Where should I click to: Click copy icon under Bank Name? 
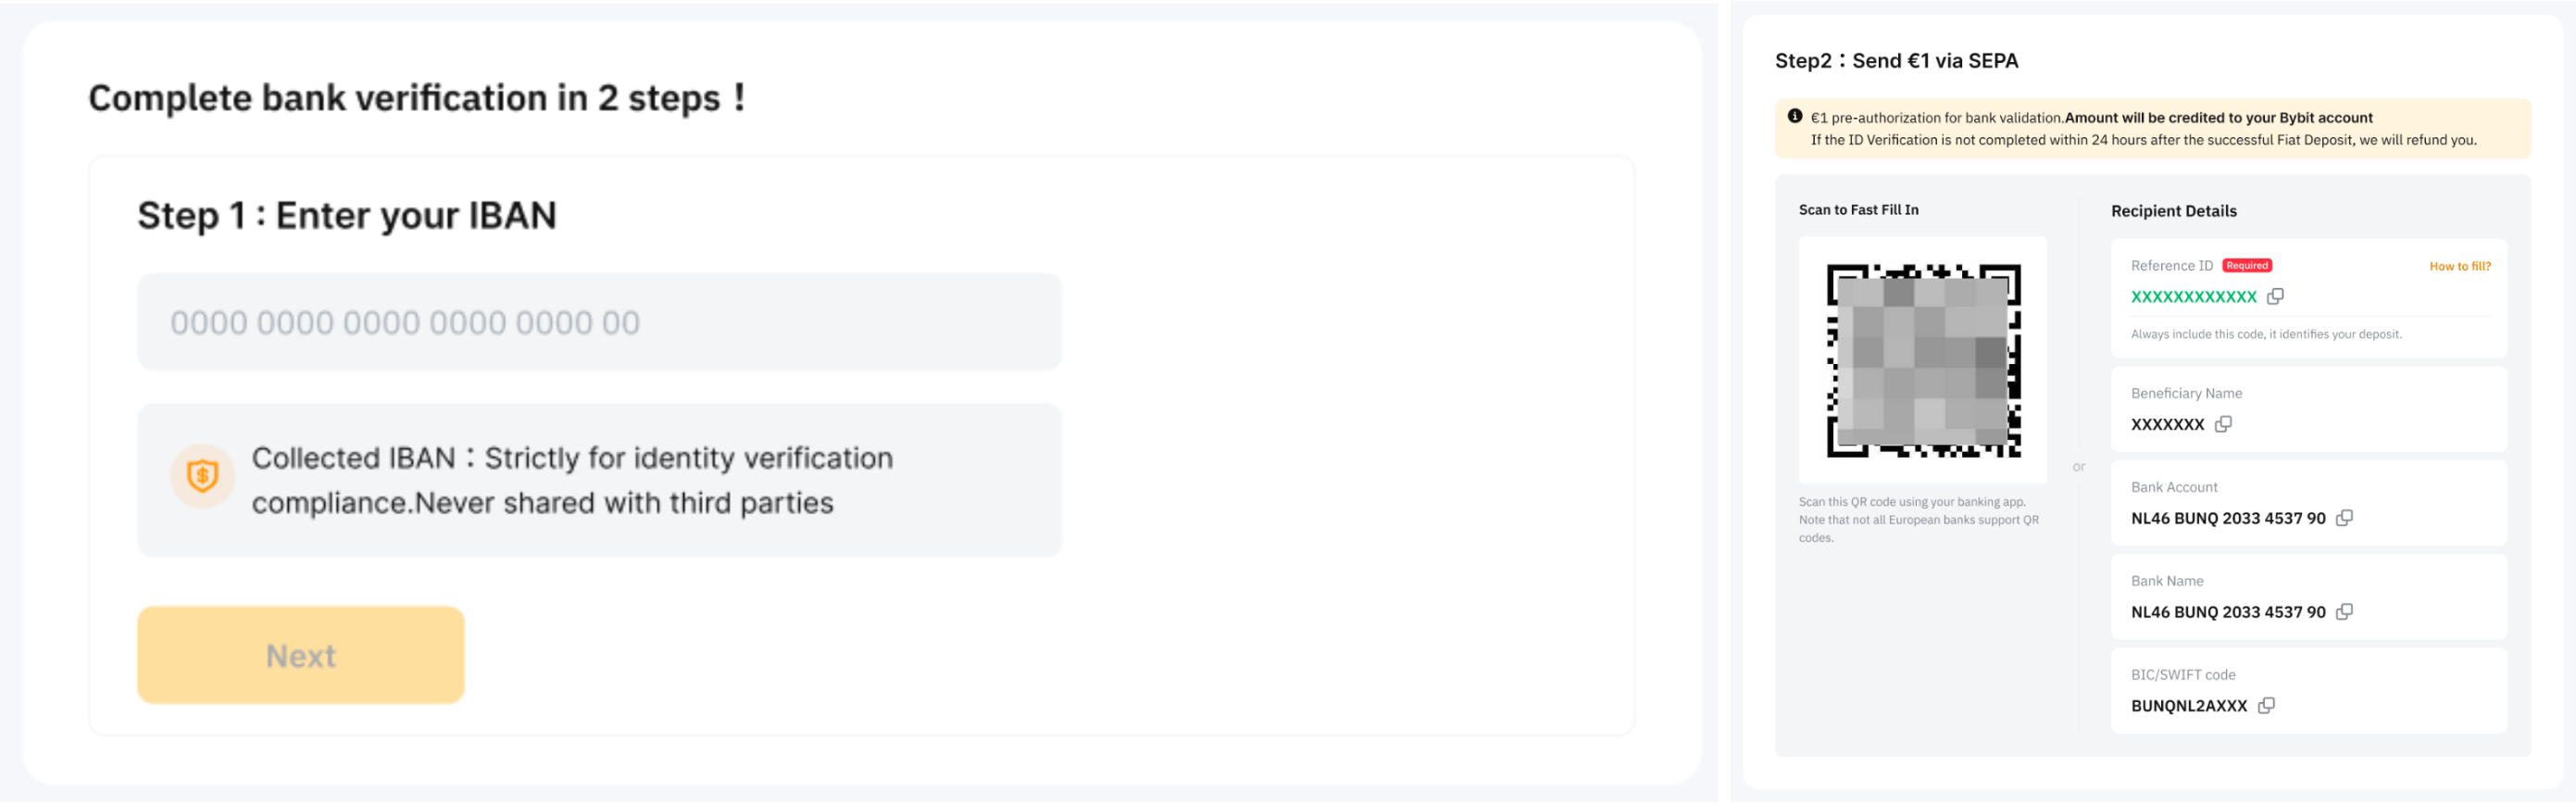point(2344,612)
